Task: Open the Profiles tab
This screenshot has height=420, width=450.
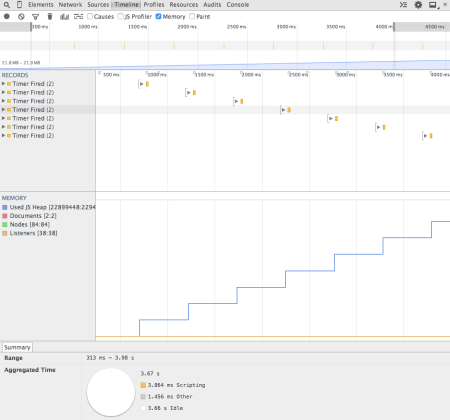Action: (154, 5)
